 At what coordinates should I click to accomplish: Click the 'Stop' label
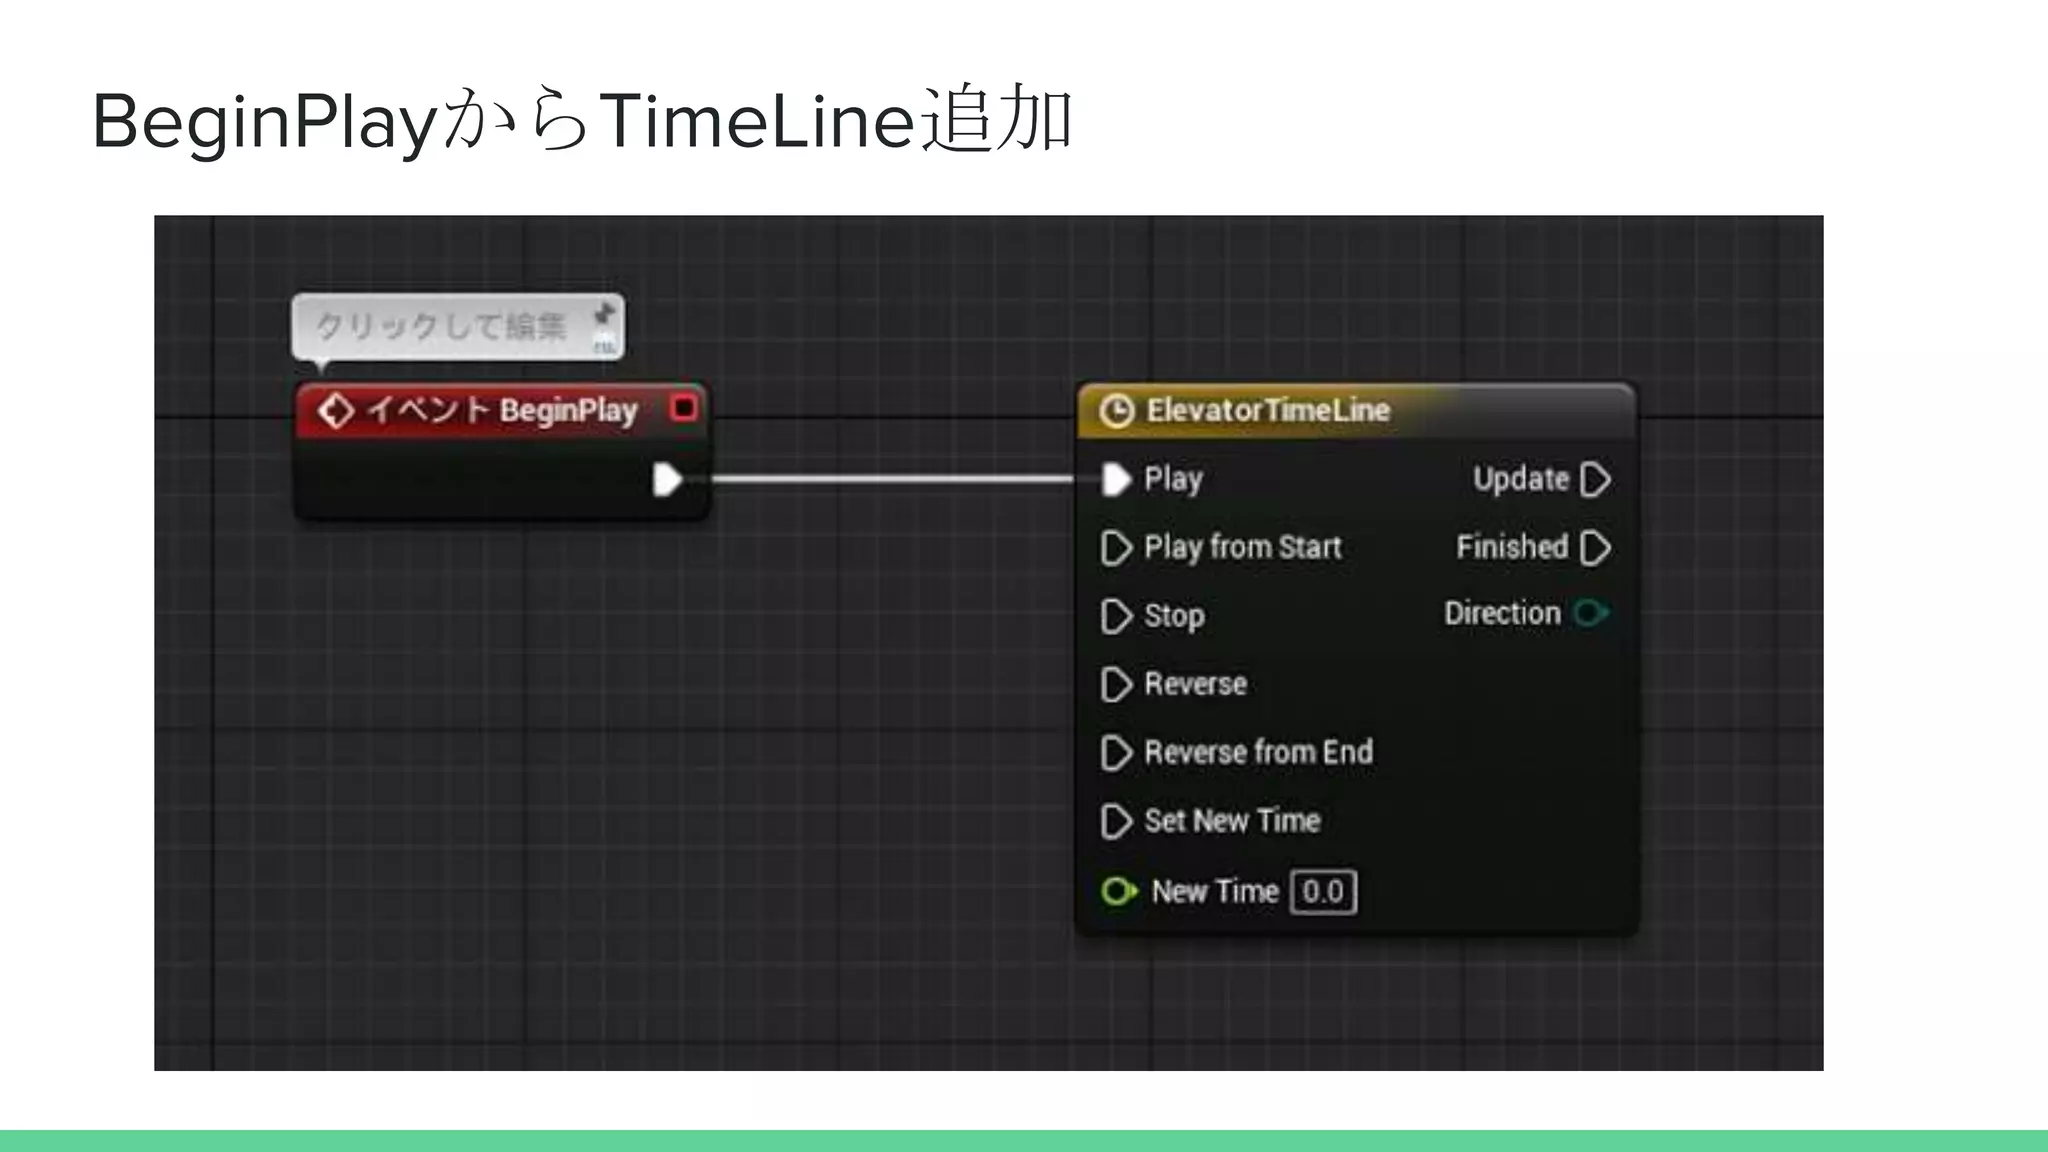point(1174,616)
